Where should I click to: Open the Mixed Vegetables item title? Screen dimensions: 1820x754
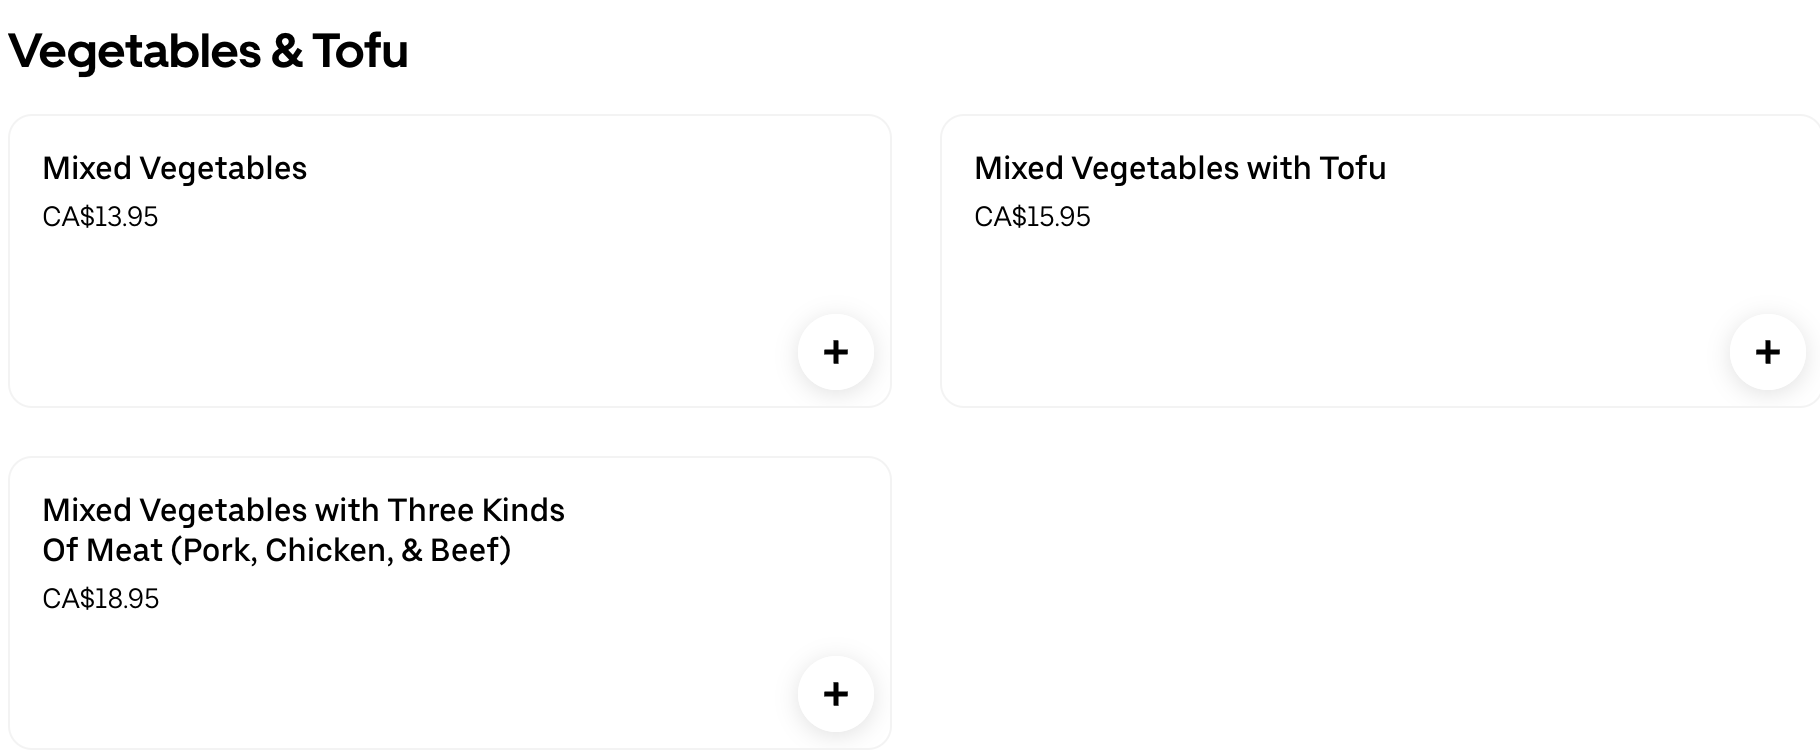(174, 168)
